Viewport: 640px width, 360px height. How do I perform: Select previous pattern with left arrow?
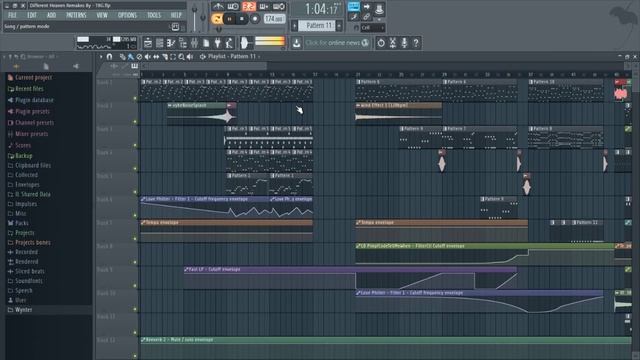click(294, 26)
